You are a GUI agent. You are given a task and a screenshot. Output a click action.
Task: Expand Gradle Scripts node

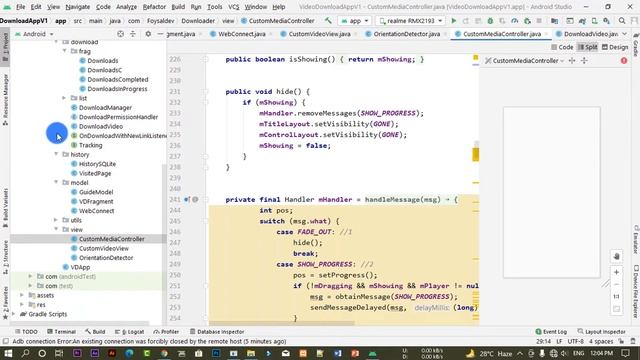14,314
